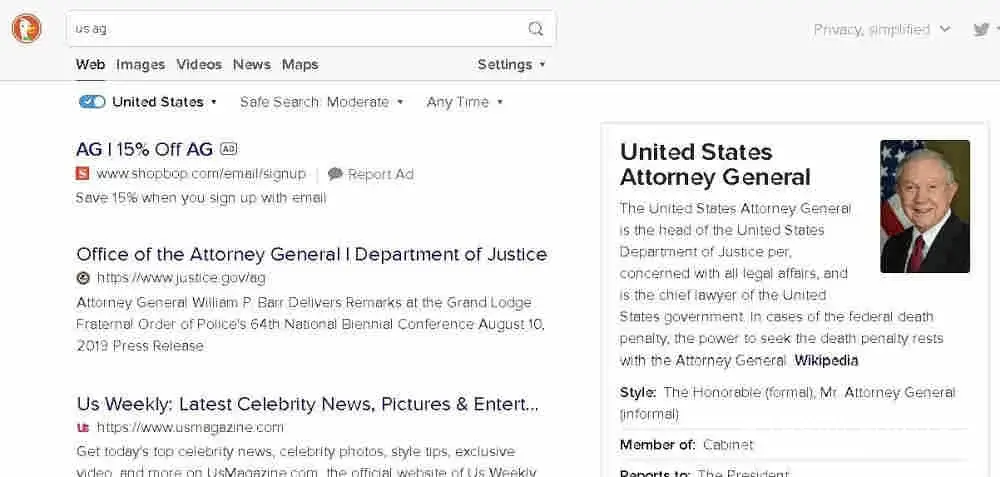Toggle the United States region switch
1000x477 pixels.
click(92, 102)
